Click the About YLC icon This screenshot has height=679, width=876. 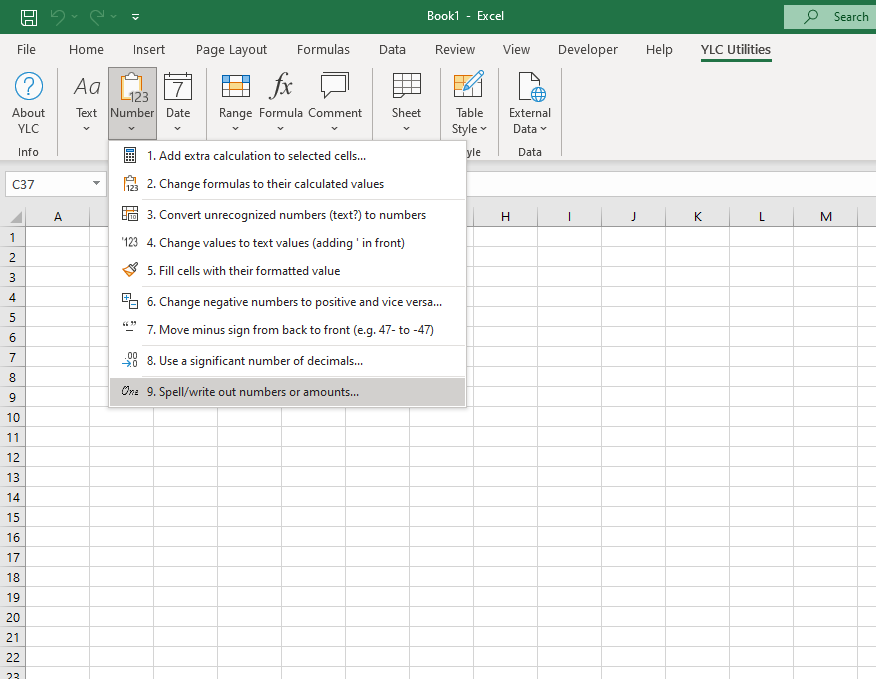pos(29,88)
